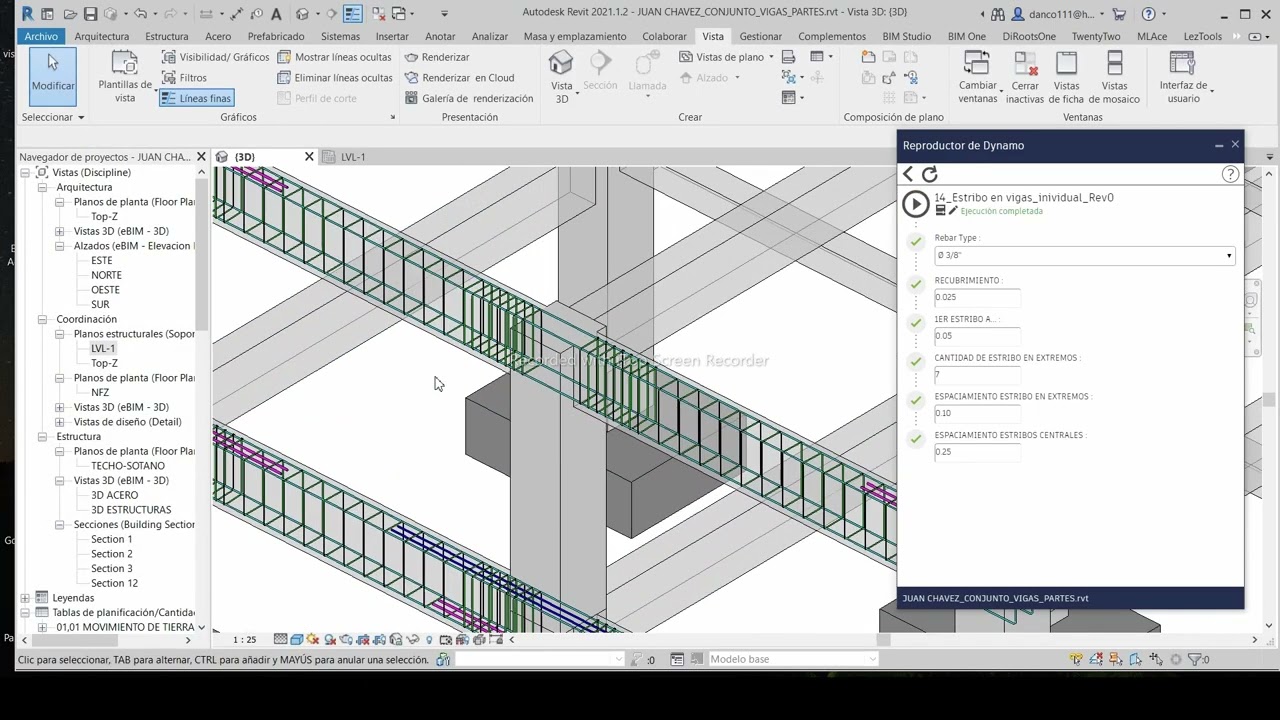
Task: Open Visibilidad/Gráficos settings
Action: 215,57
